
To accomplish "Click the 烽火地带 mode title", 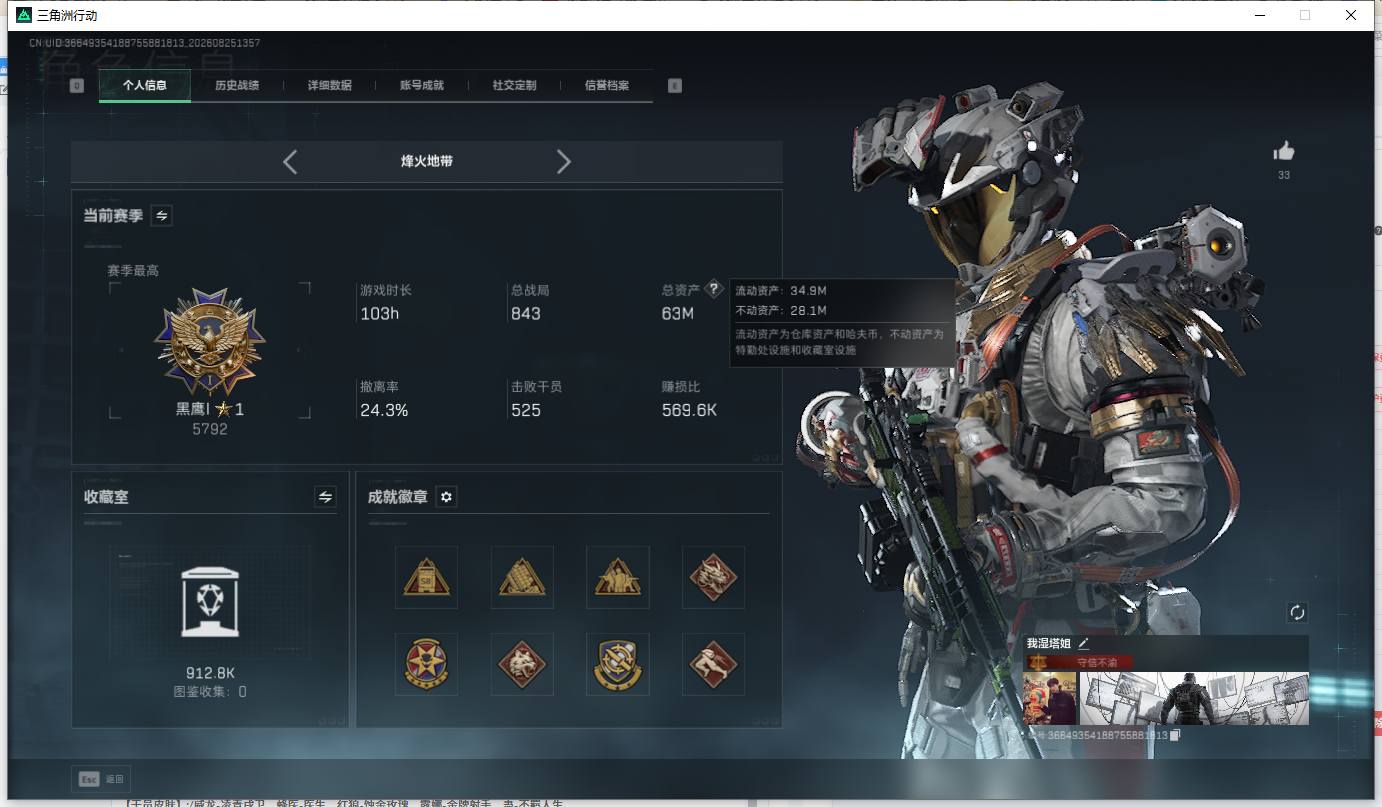I will (x=427, y=161).
